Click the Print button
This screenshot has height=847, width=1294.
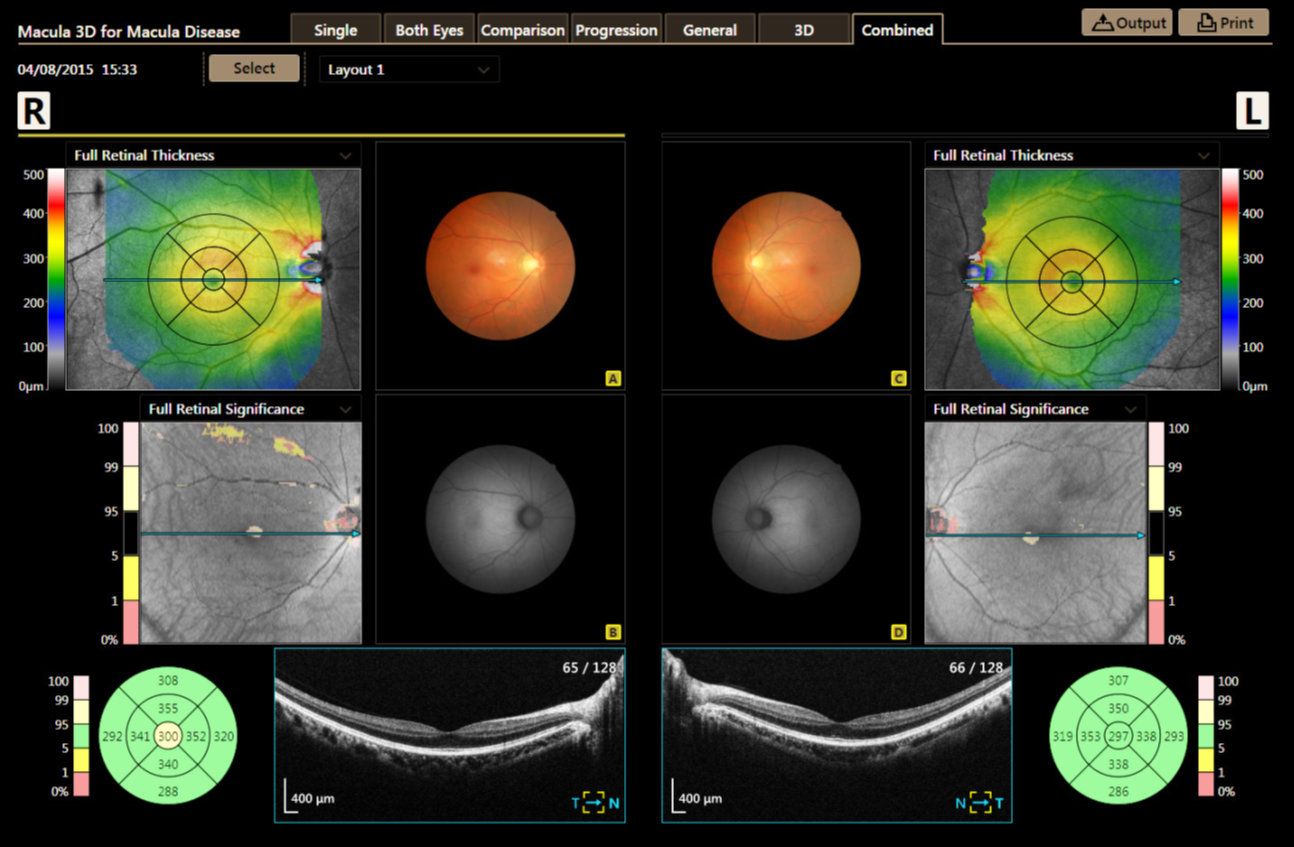1224,22
